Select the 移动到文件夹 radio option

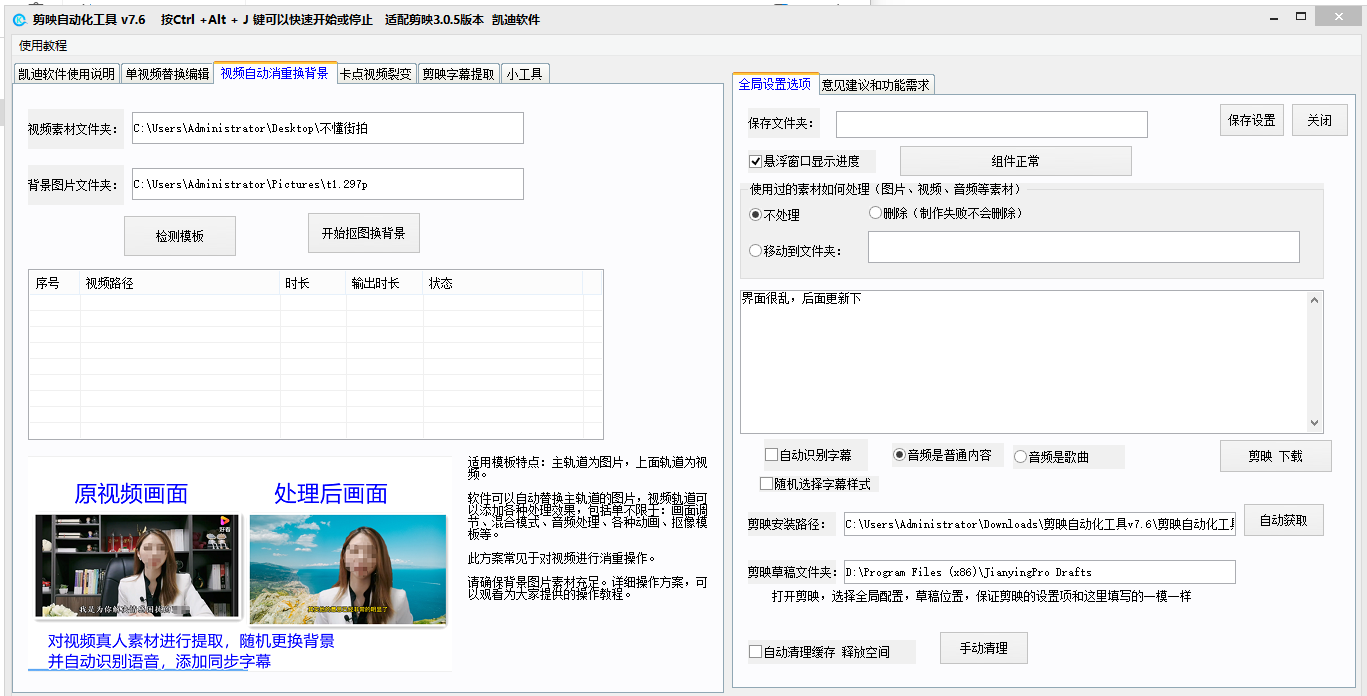[756, 251]
